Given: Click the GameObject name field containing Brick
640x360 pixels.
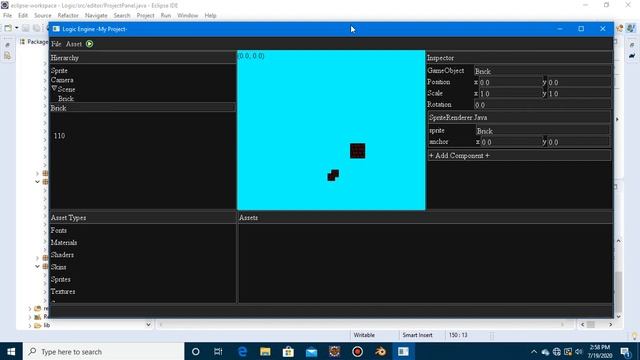Looking at the screenshot, I should pos(542,71).
